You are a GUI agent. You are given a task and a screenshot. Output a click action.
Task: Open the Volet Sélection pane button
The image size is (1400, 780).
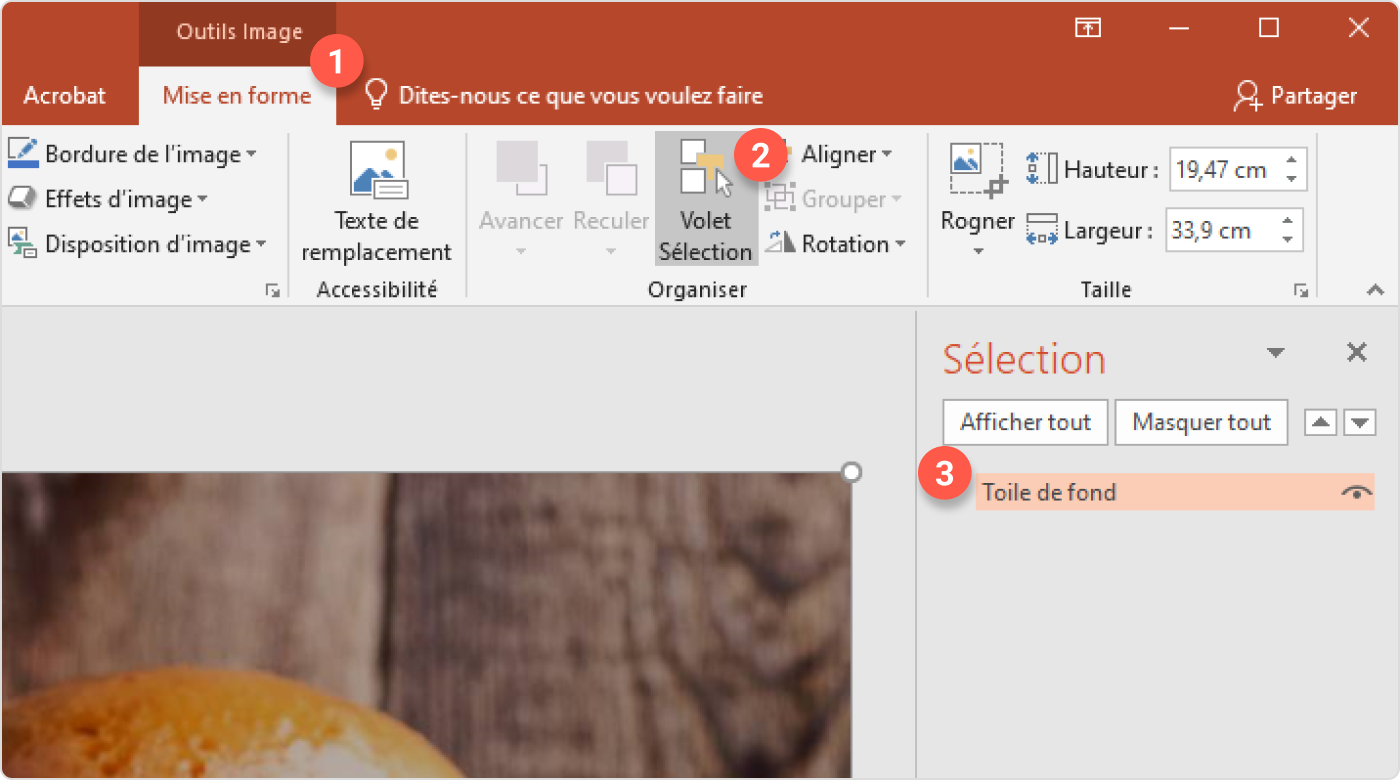tap(706, 200)
